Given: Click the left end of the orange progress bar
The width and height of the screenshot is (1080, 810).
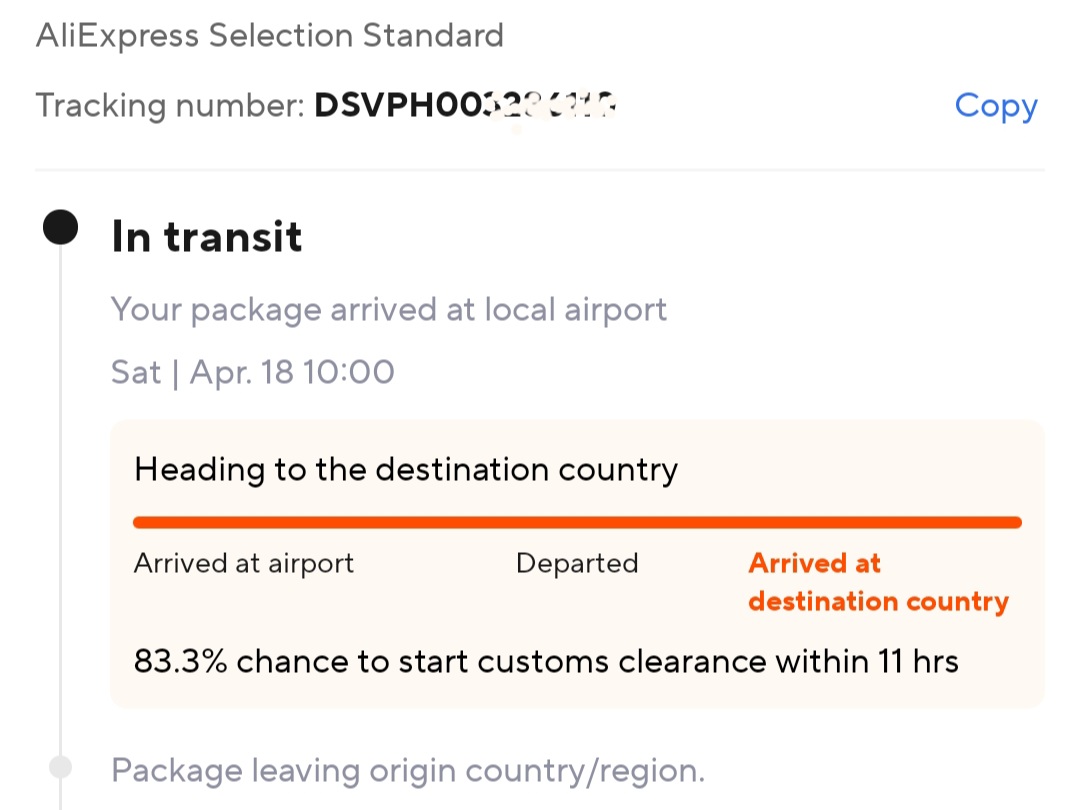Looking at the screenshot, I should pos(142,522).
